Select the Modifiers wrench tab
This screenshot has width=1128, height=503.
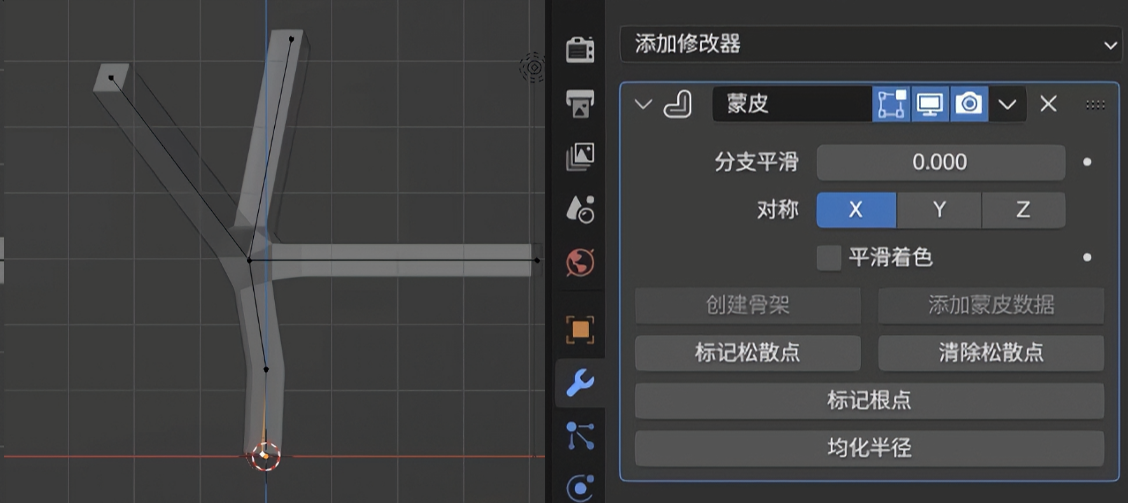tap(580, 383)
